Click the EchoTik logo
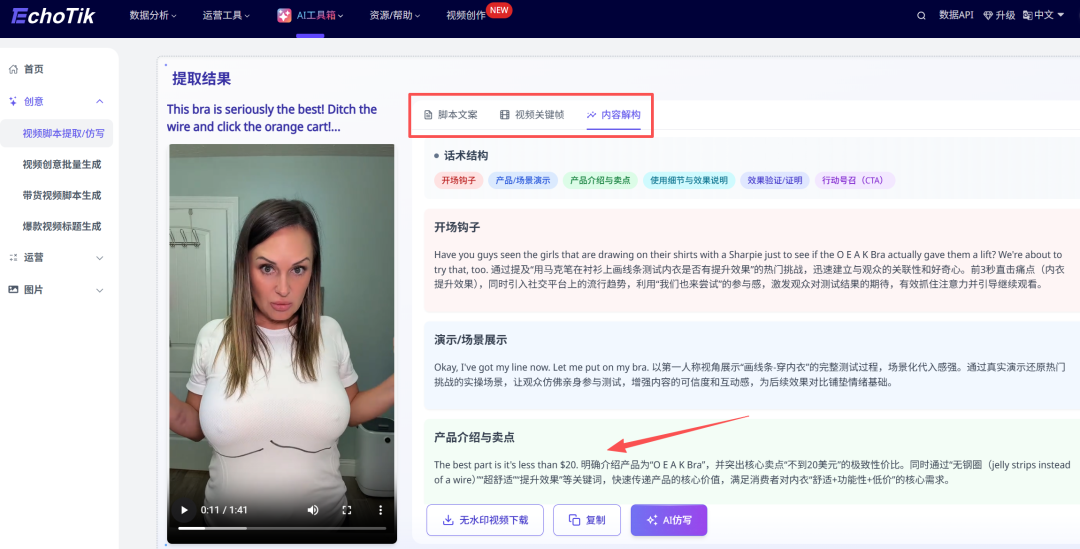The width and height of the screenshot is (1080, 549). point(54,15)
